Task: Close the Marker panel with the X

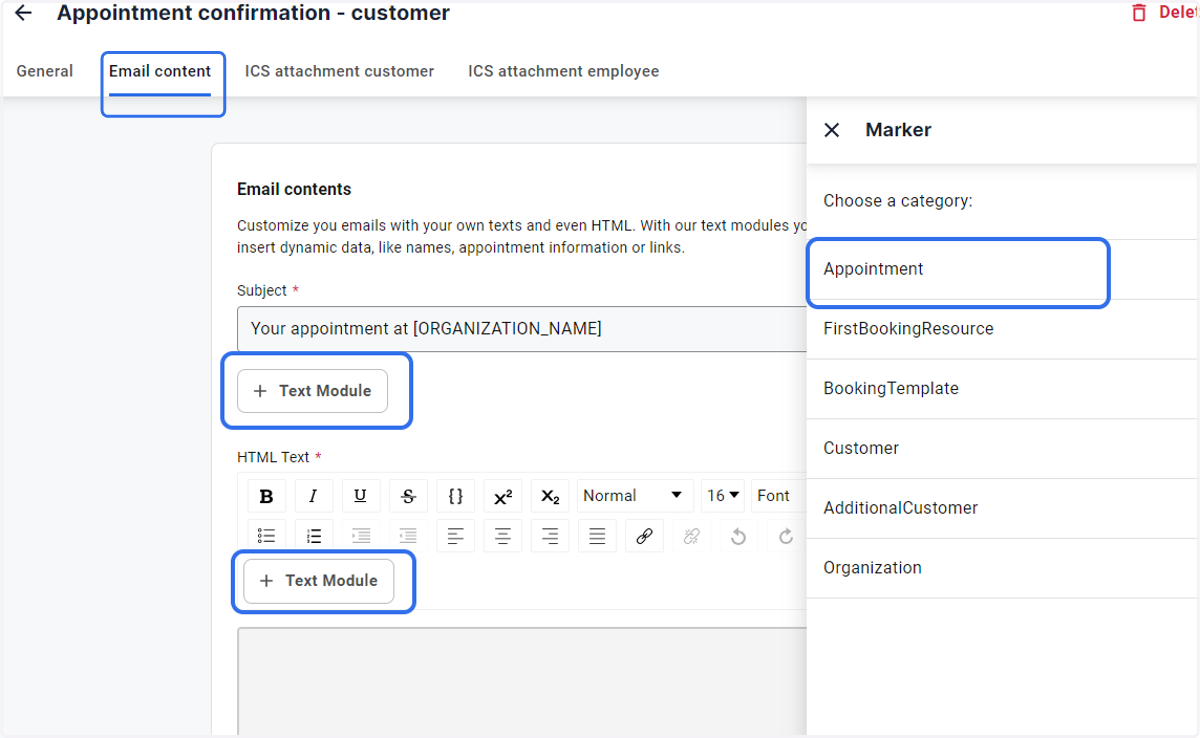Action: click(831, 130)
